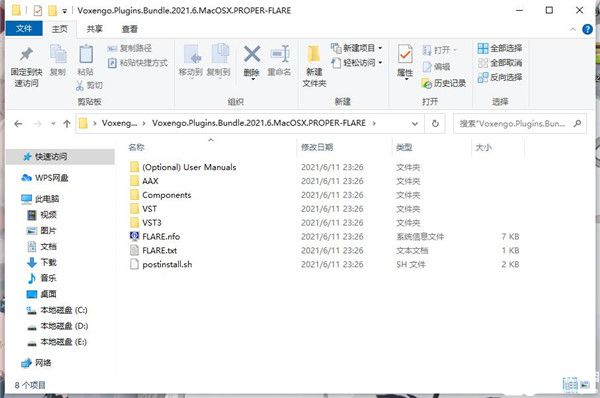The height and width of the screenshot is (398, 600).
Task: Open Local Disk (C:) in sidebar
Action: click(57, 310)
